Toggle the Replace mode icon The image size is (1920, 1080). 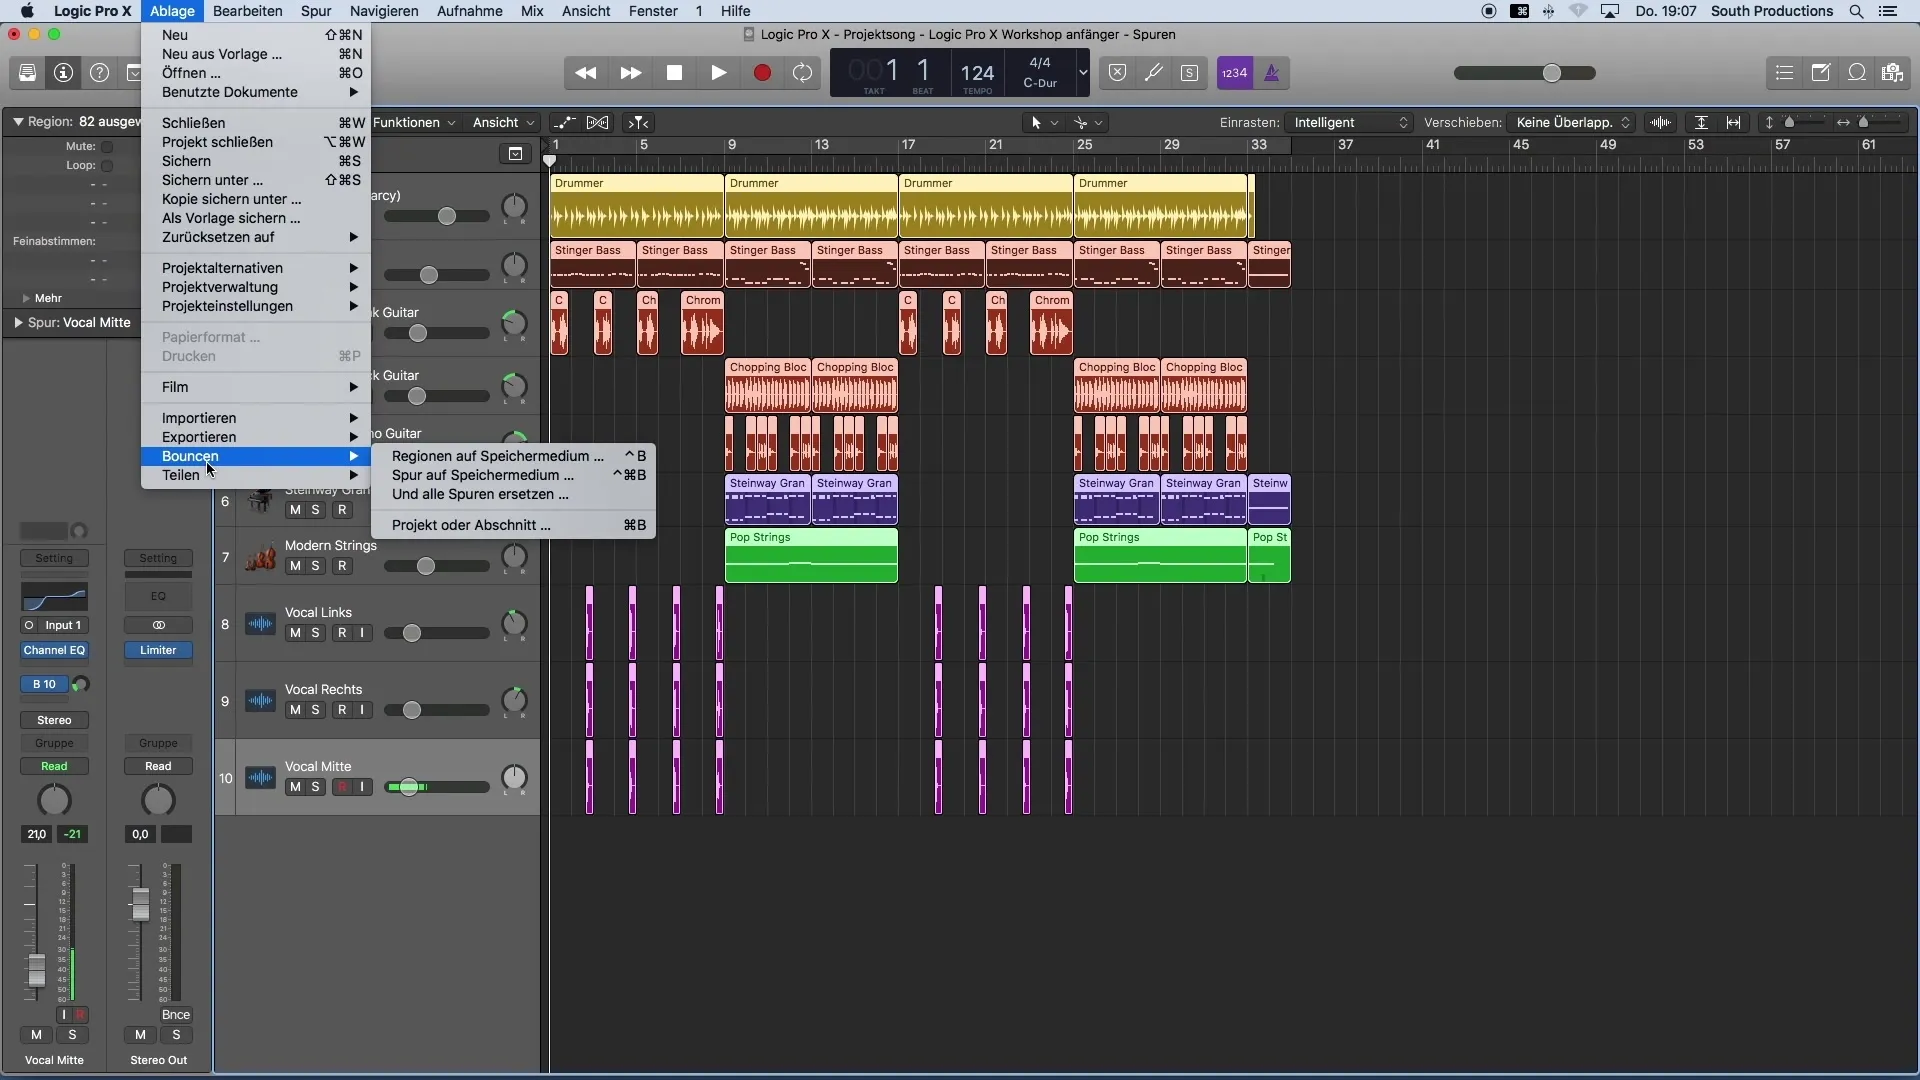pyautogui.click(x=1118, y=73)
